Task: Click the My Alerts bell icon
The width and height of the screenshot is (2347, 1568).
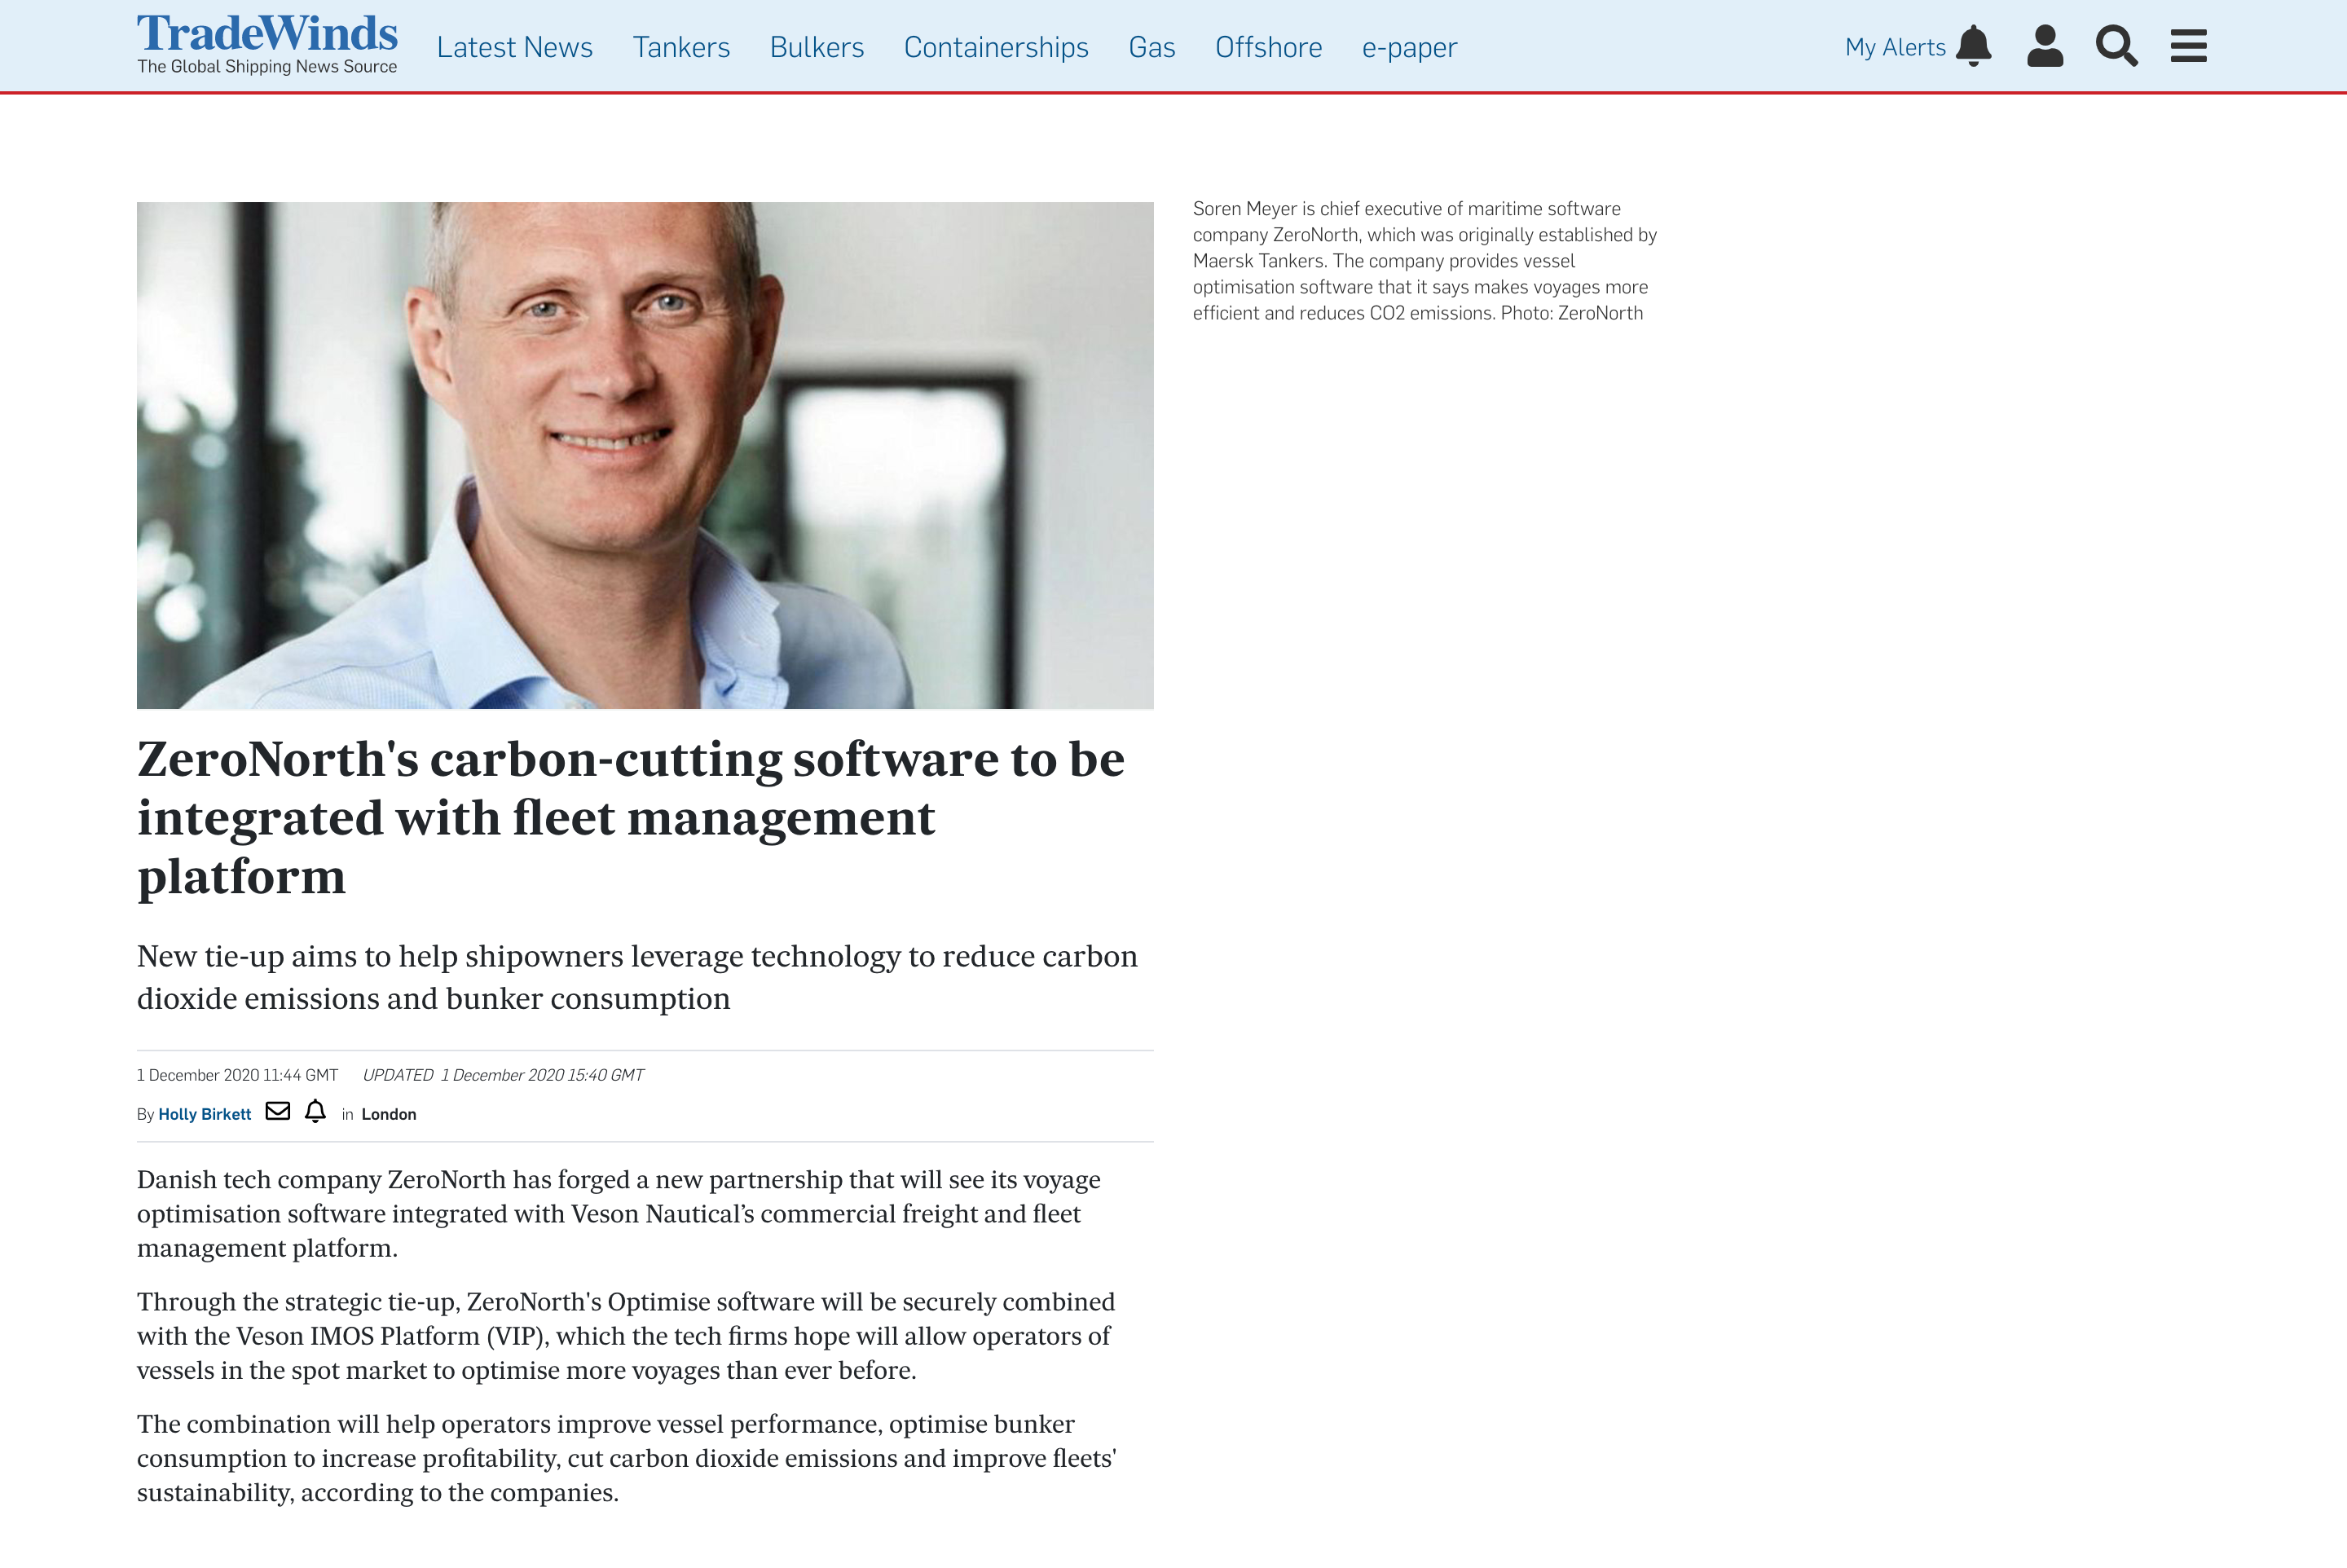Action: coord(1973,46)
